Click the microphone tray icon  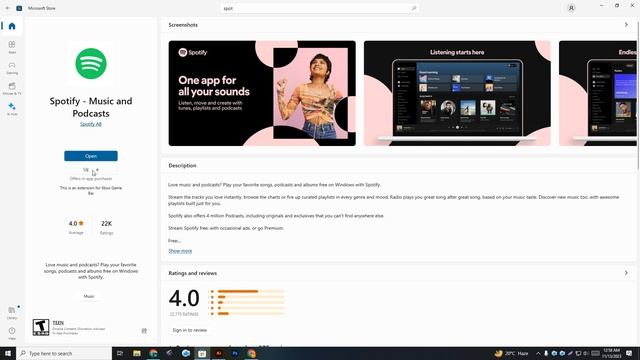(x=546, y=353)
